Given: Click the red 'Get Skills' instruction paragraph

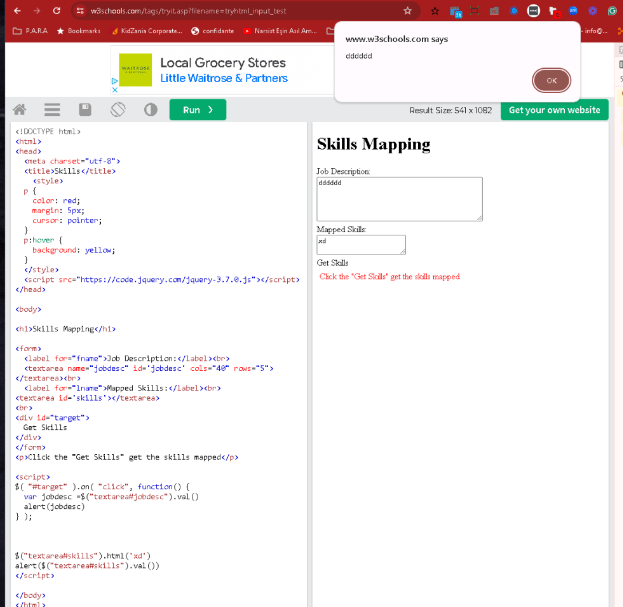Looking at the screenshot, I should click(x=389, y=276).
